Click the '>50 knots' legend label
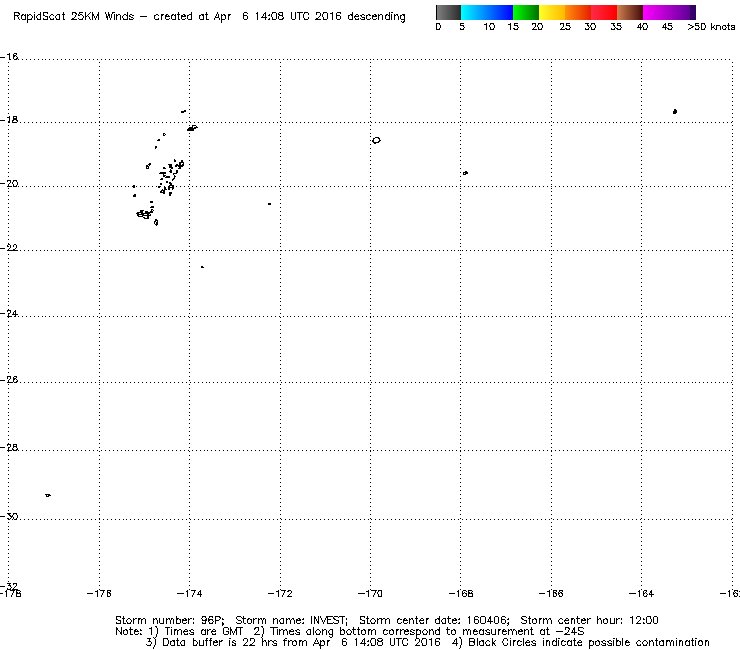Image resolution: width=740 pixels, height=650 pixels. pyautogui.click(x=711, y=27)
